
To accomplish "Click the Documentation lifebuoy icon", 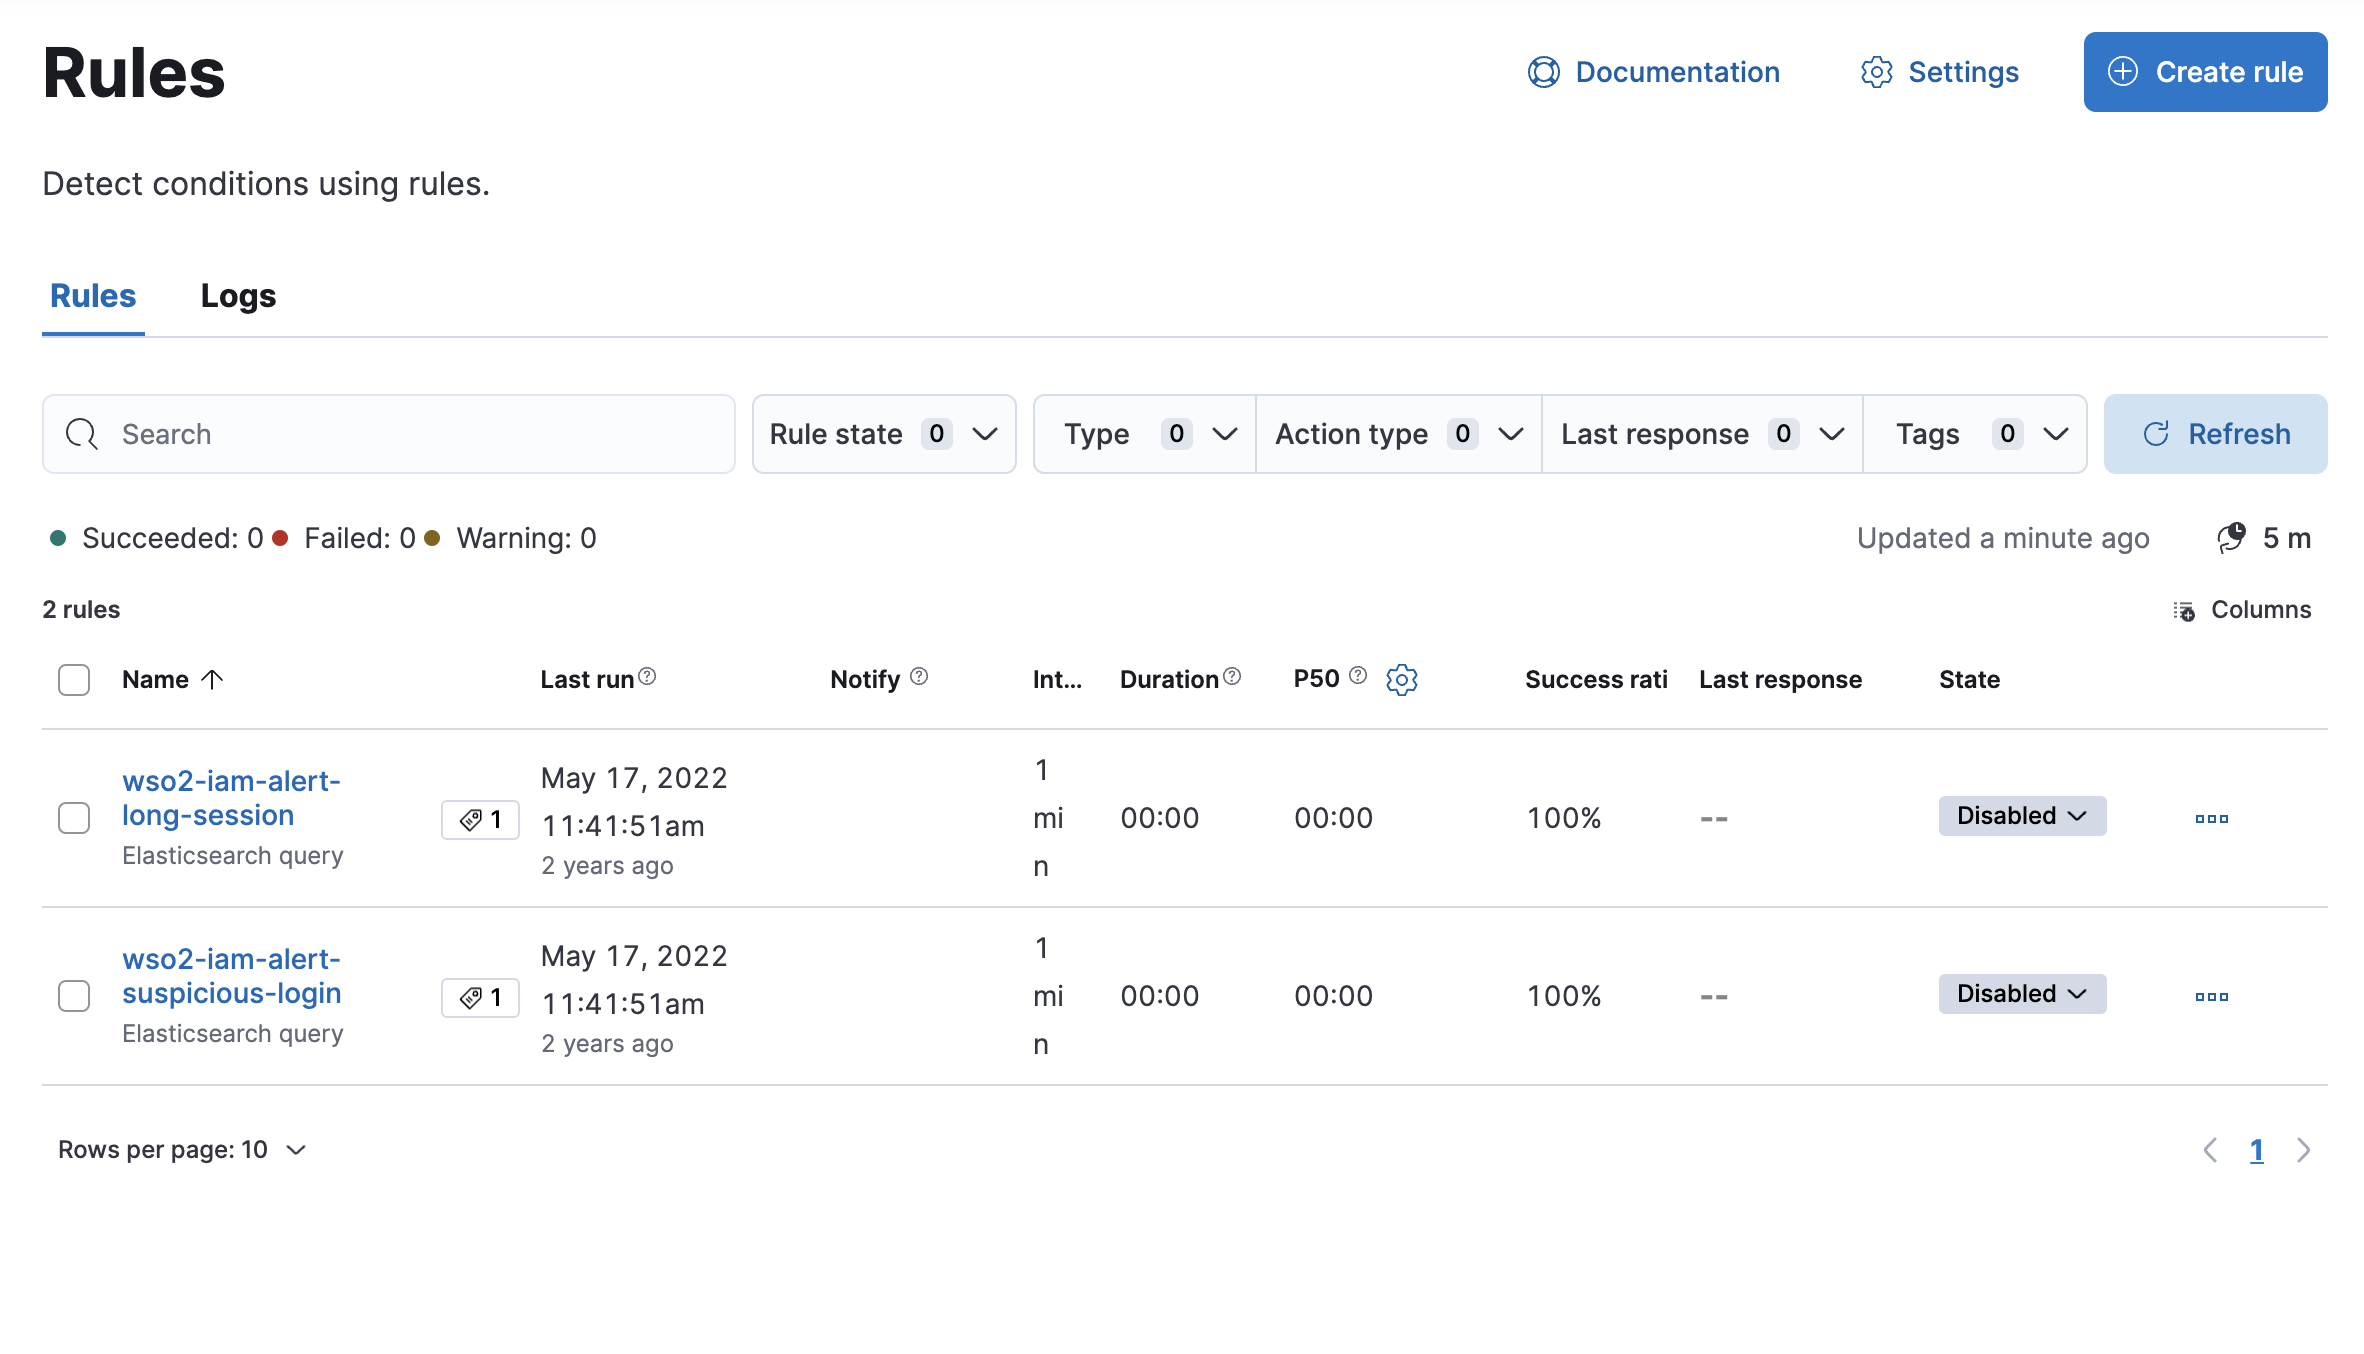I will click(x=1543, y=72).
